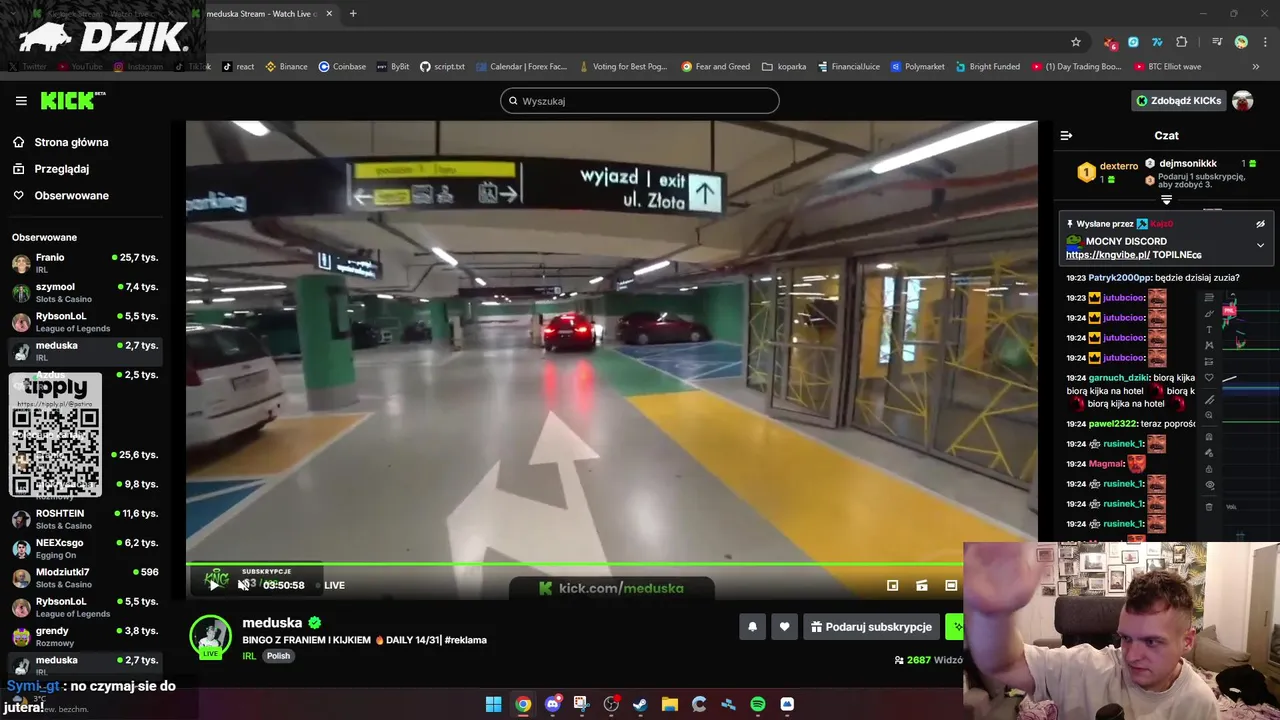The image size is (1280, 720).
Task: Open File Explorer from the taskbar
Action: coord(670,704)
